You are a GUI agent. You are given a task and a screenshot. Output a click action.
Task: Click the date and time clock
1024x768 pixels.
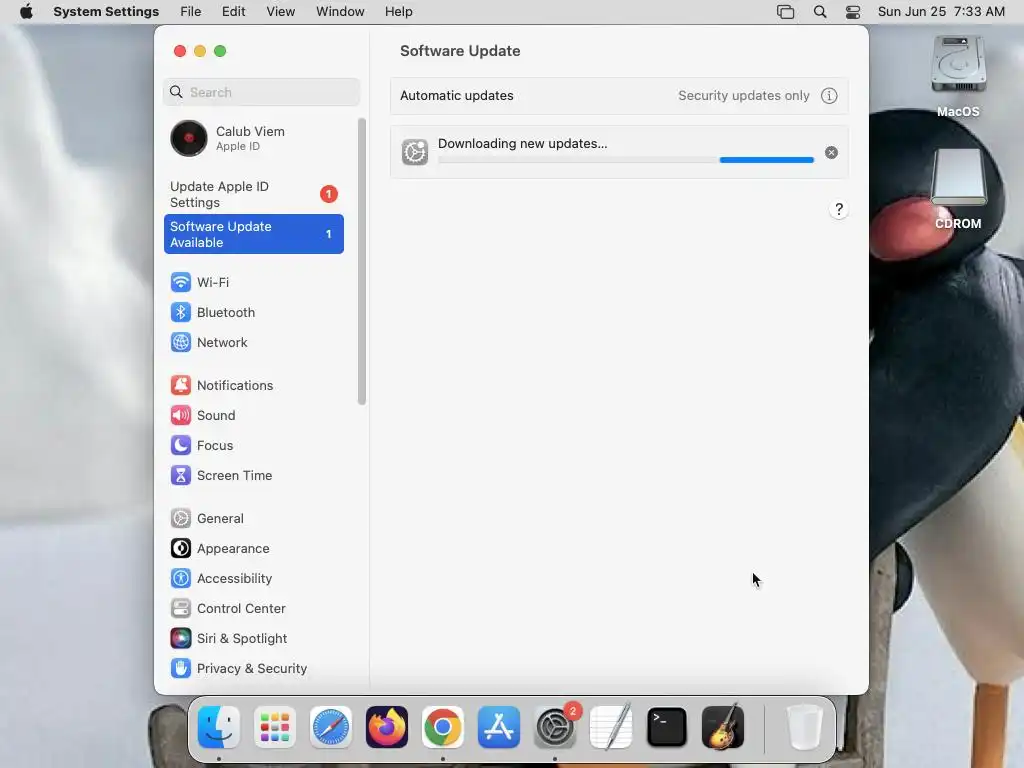[941, 12]
